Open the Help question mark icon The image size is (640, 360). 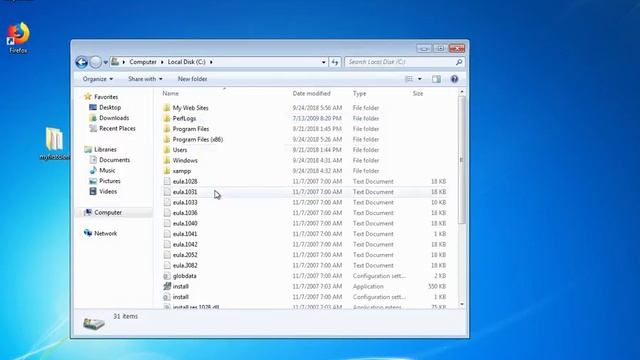click(x=454, y=79)
